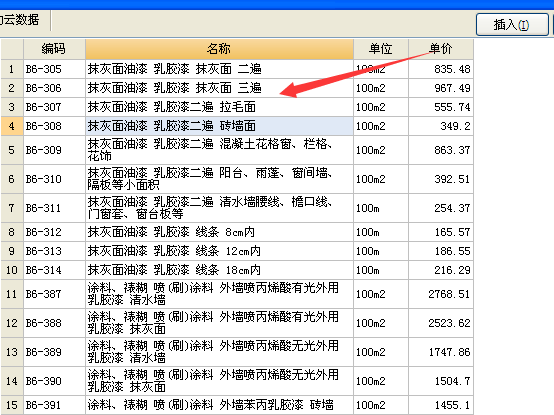Select code cell B6-391

pos(54,405)
